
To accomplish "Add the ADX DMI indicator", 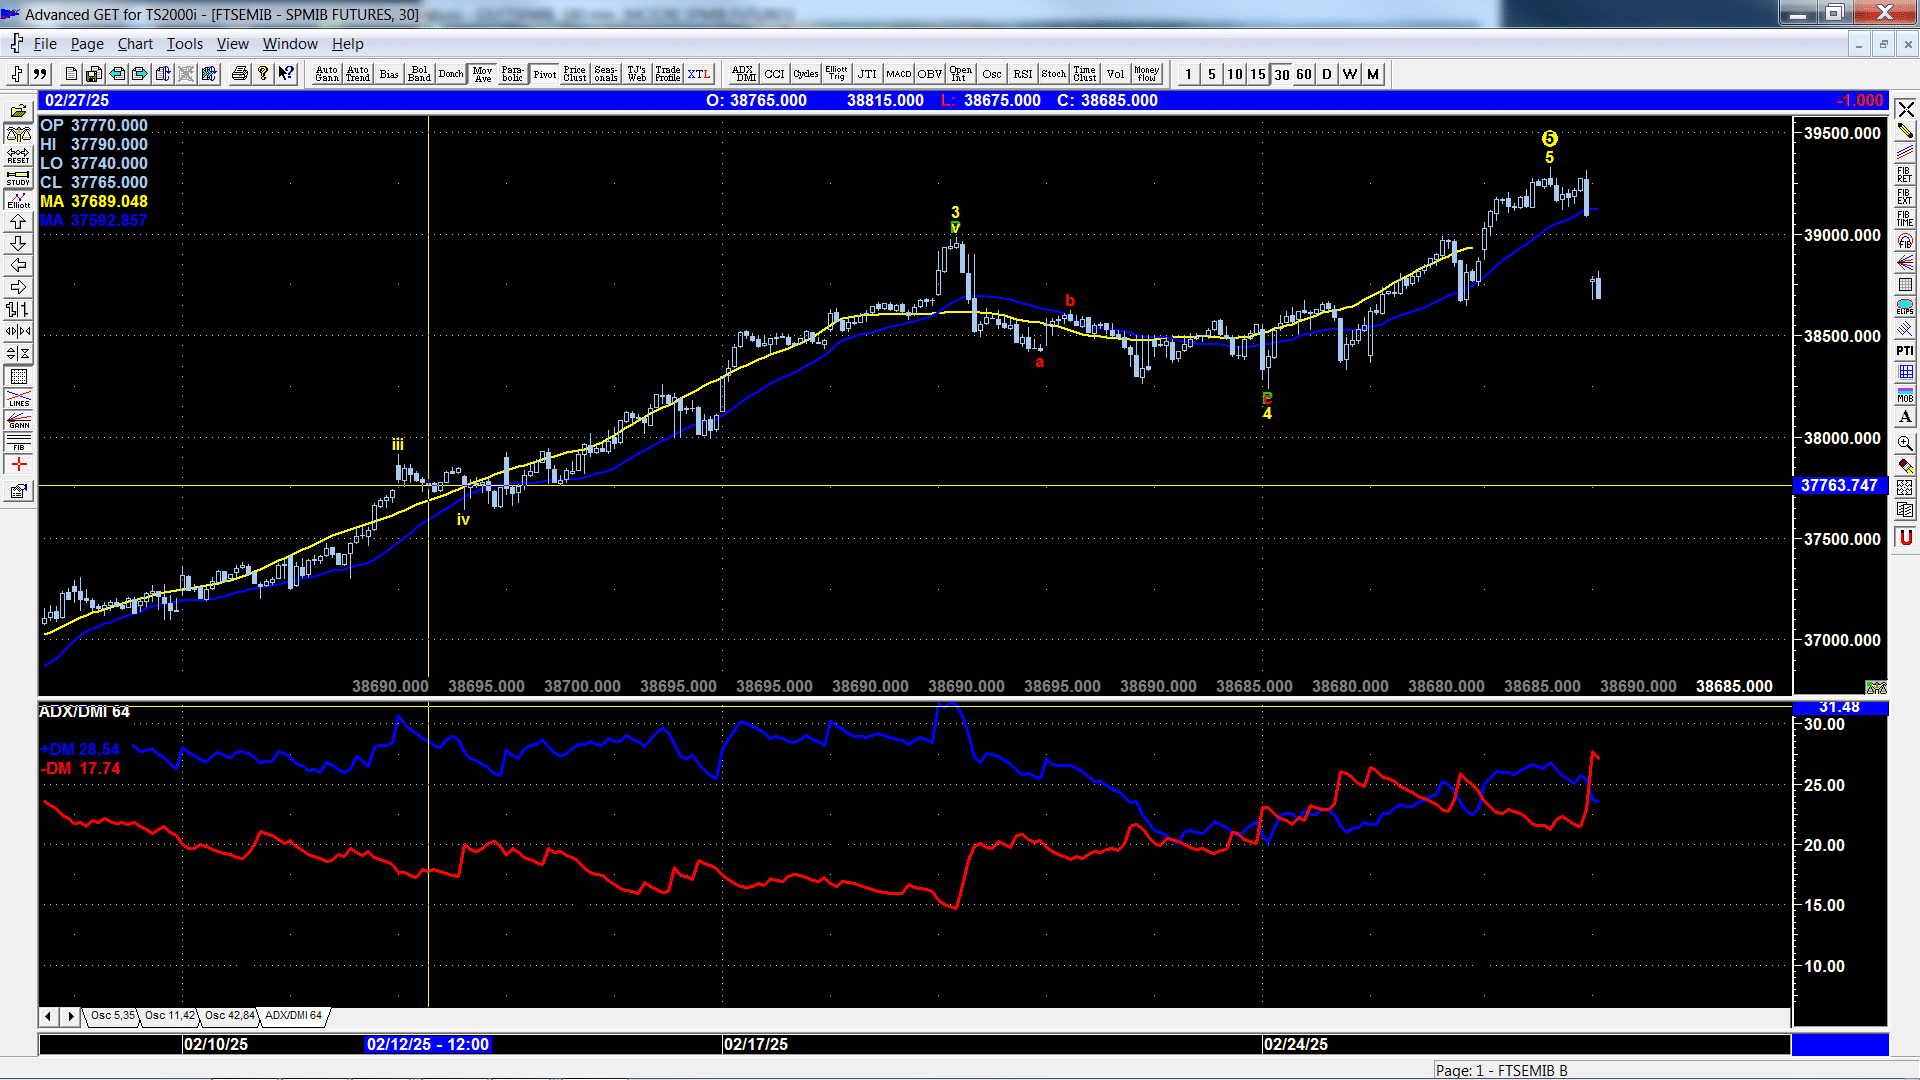I will point(743,74).
